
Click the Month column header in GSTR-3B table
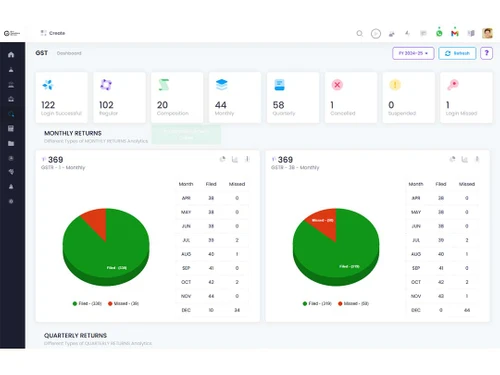416,184
